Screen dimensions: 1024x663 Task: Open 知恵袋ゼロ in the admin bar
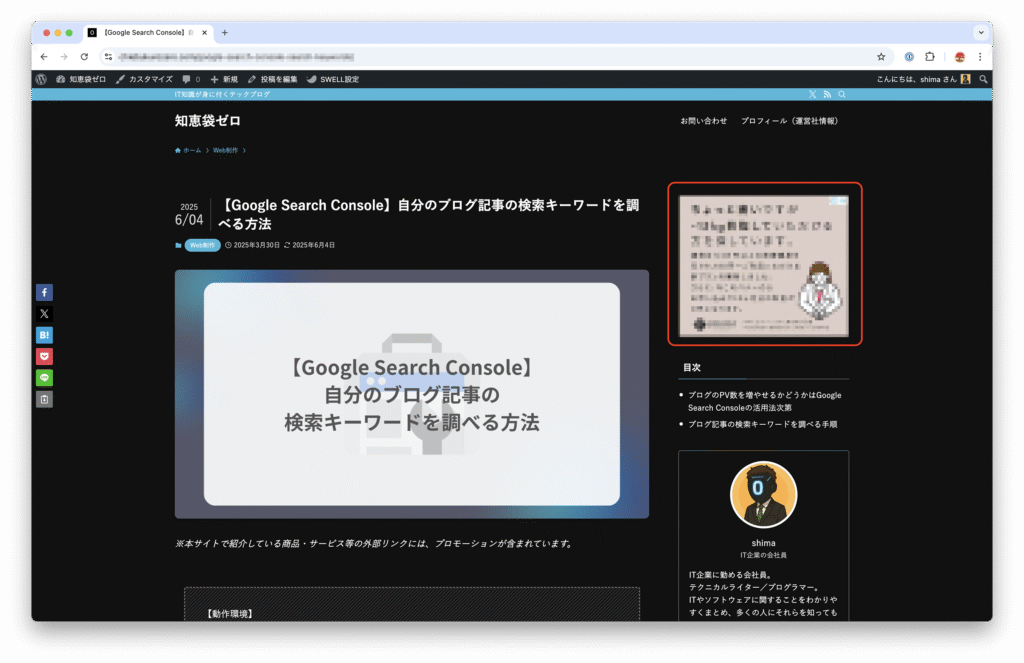pyautogui.click(x=81, y=79)
